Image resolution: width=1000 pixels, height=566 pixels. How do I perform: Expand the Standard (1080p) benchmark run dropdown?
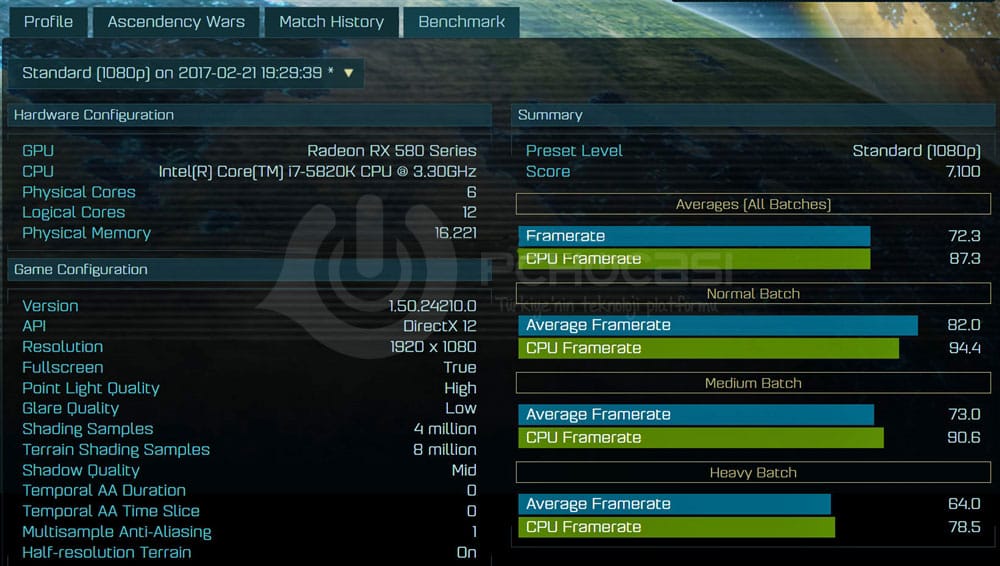(x=188, y=72)
